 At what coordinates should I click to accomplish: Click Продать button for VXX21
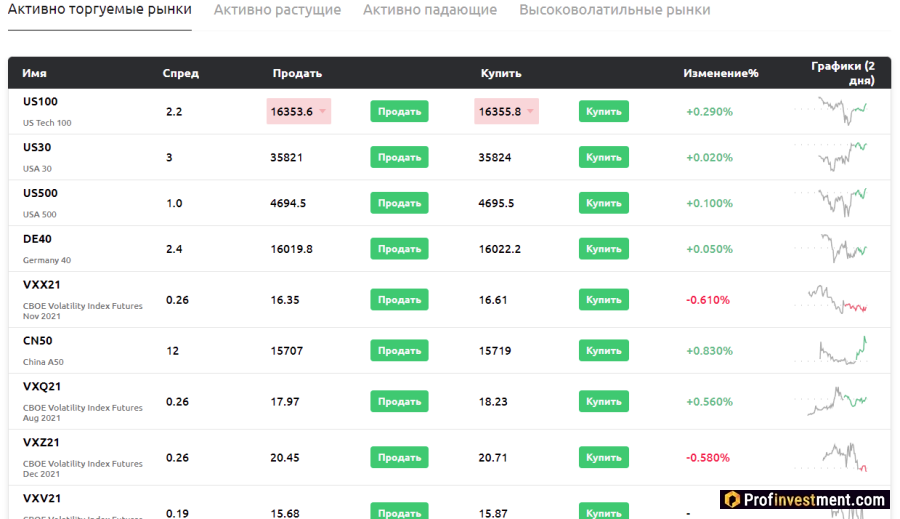tap(399, 300)
